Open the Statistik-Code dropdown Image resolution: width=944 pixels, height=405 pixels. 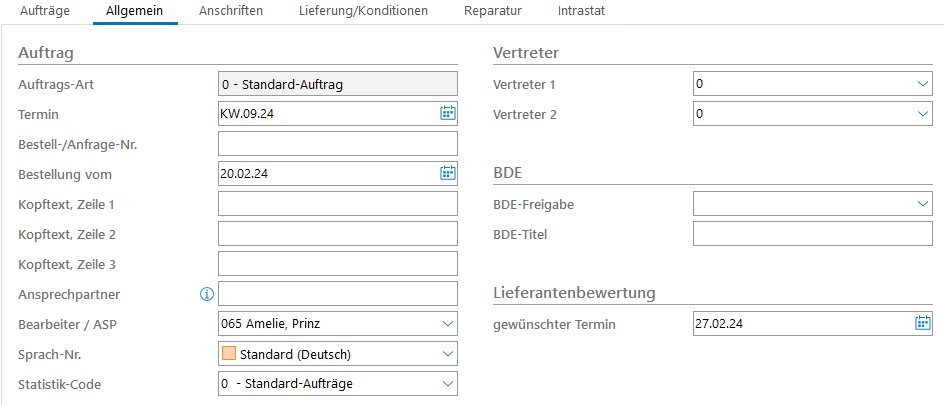click(x=448, y=384)
